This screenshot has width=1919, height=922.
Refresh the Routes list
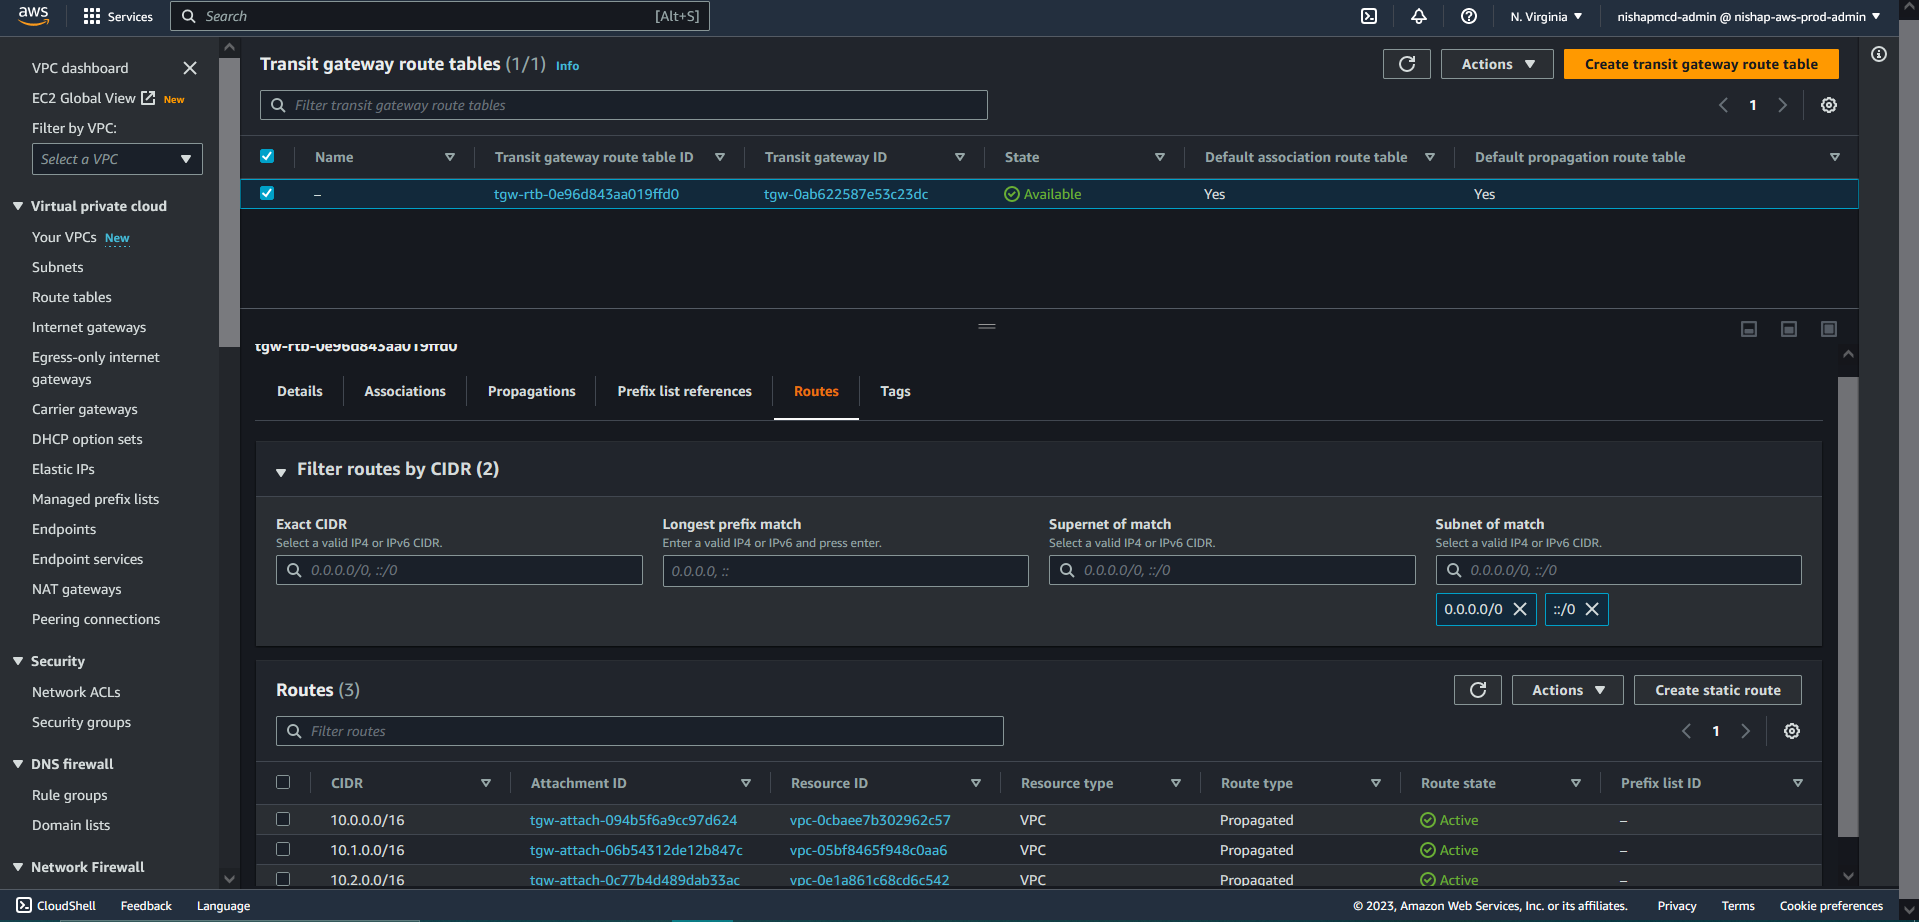pyautogui.click(x=1477, y=690)
